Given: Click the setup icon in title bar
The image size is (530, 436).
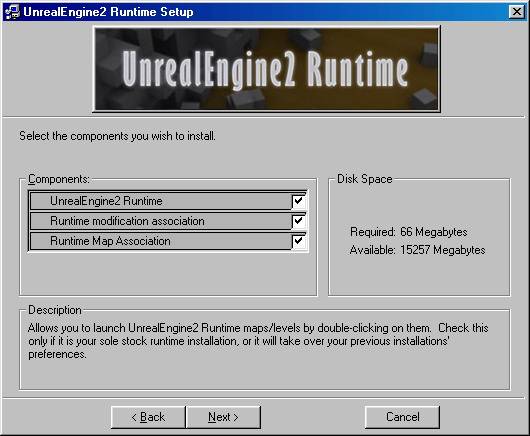Looking at the screenshot, I should pos(13,12).
